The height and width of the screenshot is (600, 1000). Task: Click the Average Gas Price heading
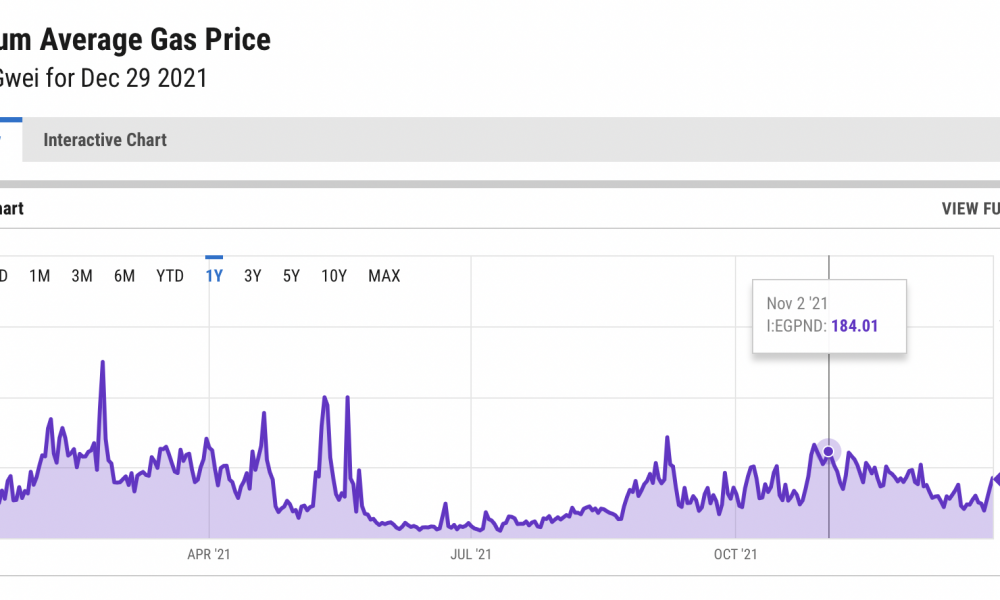coord(155,40)
